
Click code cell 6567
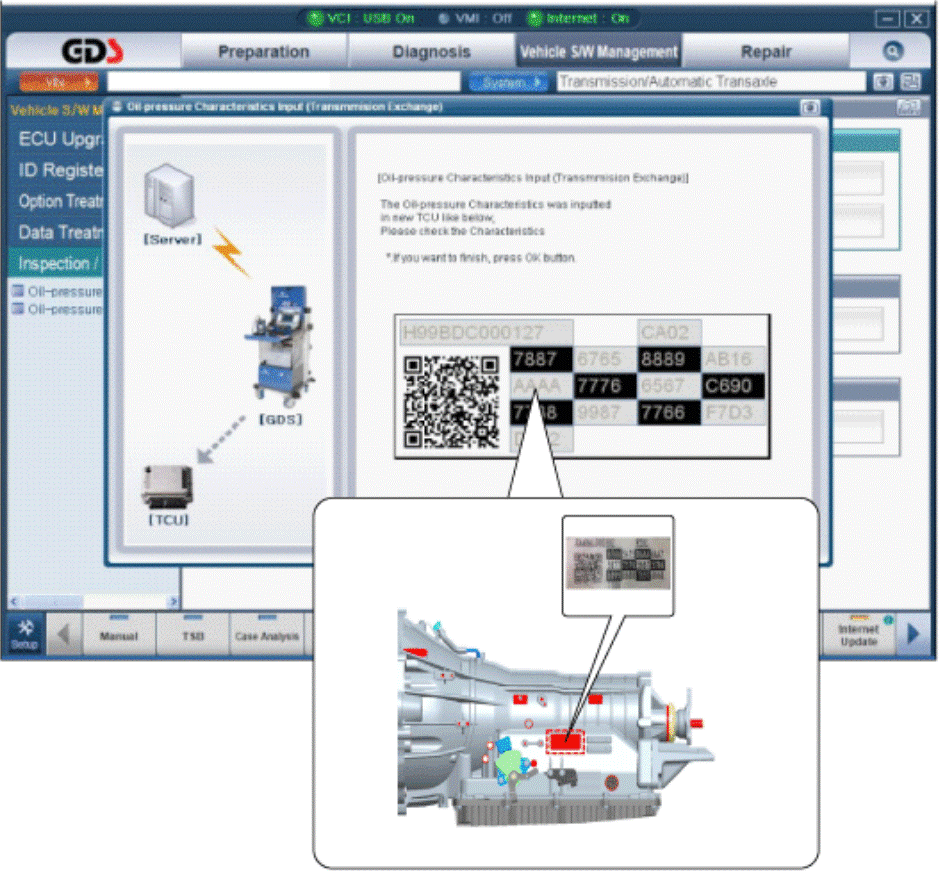click(x=669, y=386)
